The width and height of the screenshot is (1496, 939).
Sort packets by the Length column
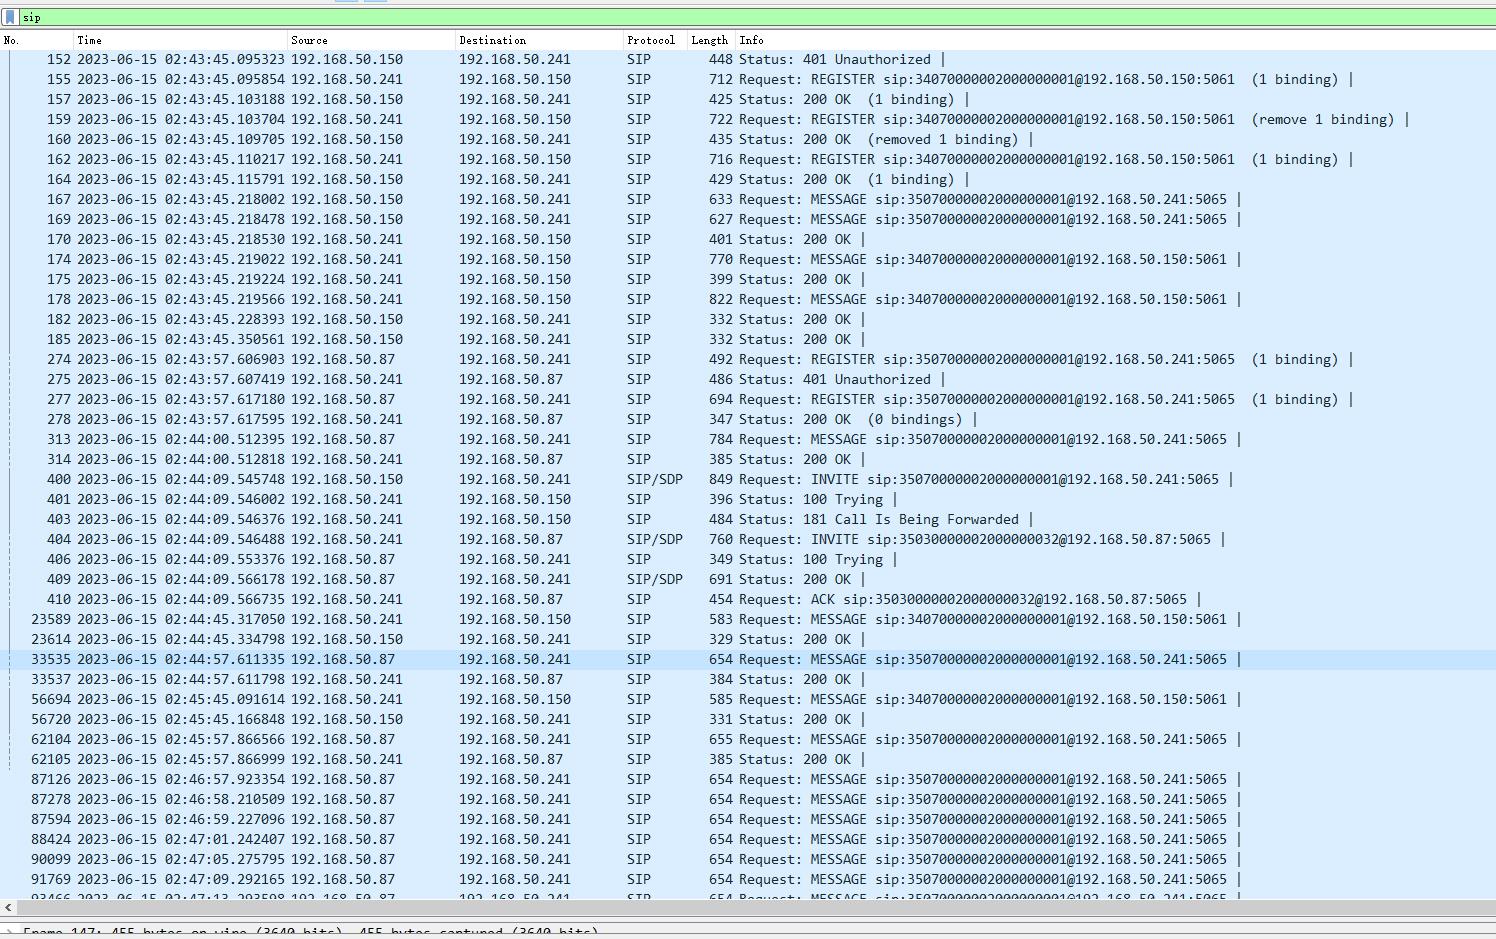tap(708, 40)
